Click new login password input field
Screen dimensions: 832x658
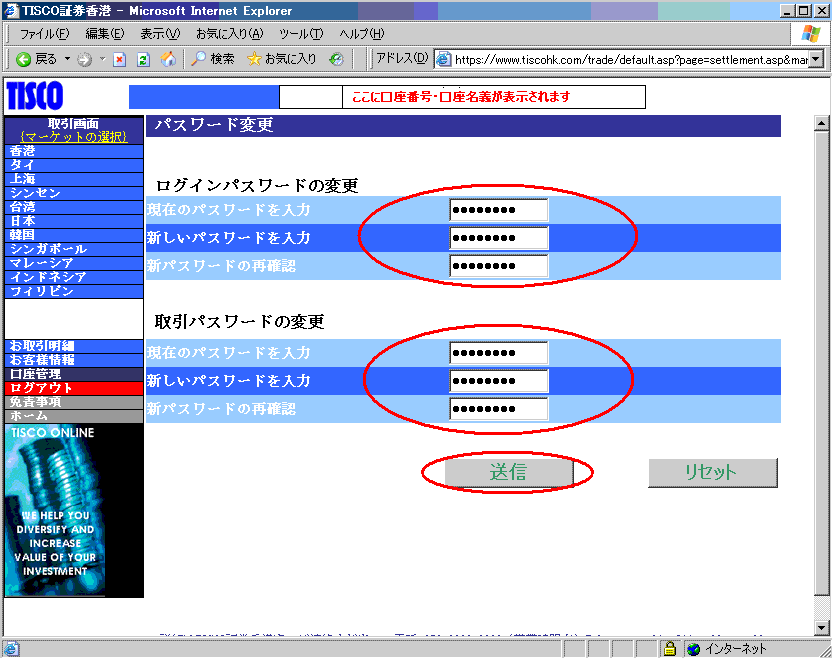click(499, 238)
